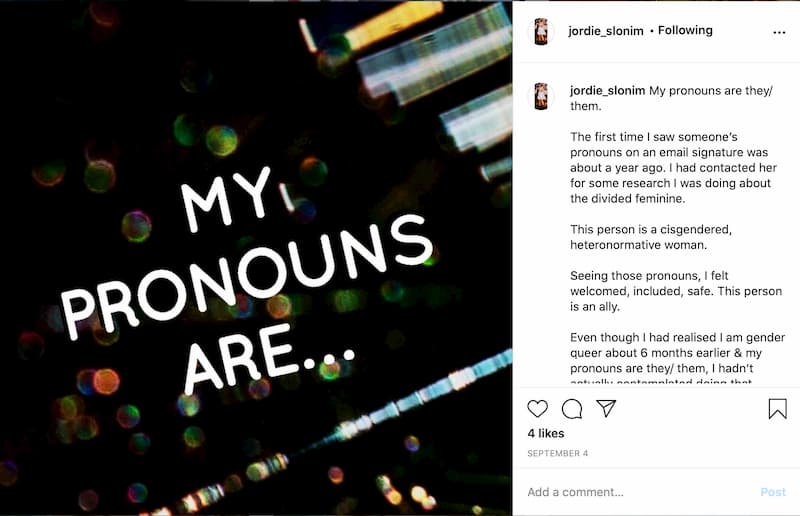Open jordie_slonim avatar beside the caption
Image resolution: width=800 pixels, height=516 pixels.
click(541, 96)
